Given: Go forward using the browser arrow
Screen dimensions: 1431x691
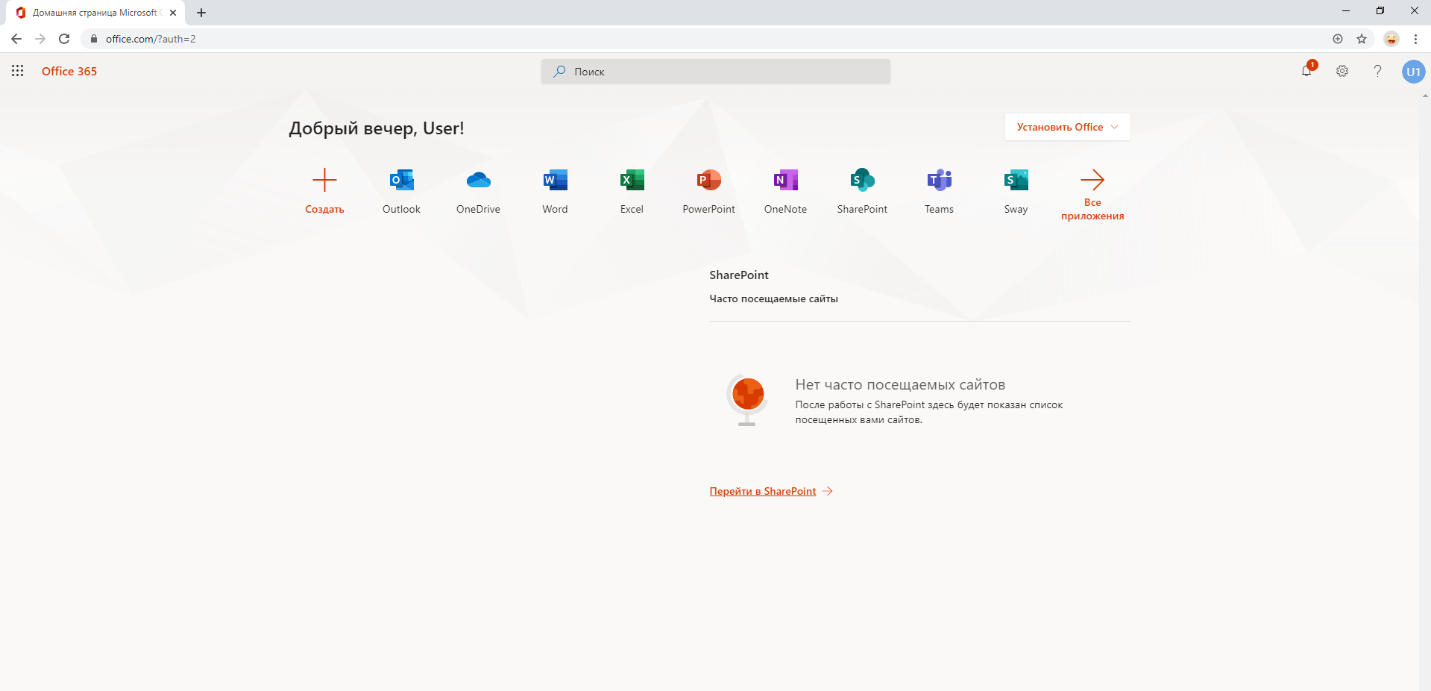Looking at the screenshot, I should (40, 38).
